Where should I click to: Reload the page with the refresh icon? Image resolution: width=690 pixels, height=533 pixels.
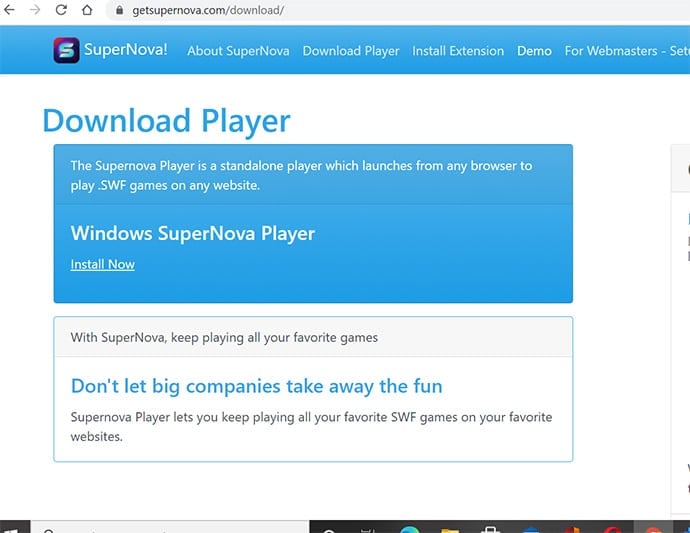pos(61,10)
